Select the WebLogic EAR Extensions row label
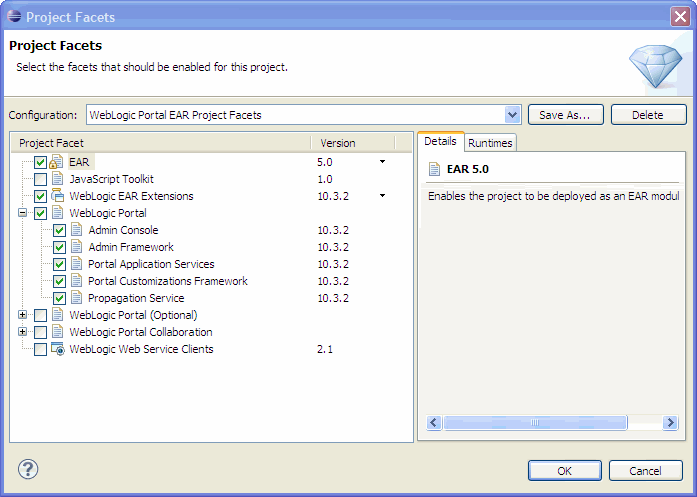 (x=132, y=196)
